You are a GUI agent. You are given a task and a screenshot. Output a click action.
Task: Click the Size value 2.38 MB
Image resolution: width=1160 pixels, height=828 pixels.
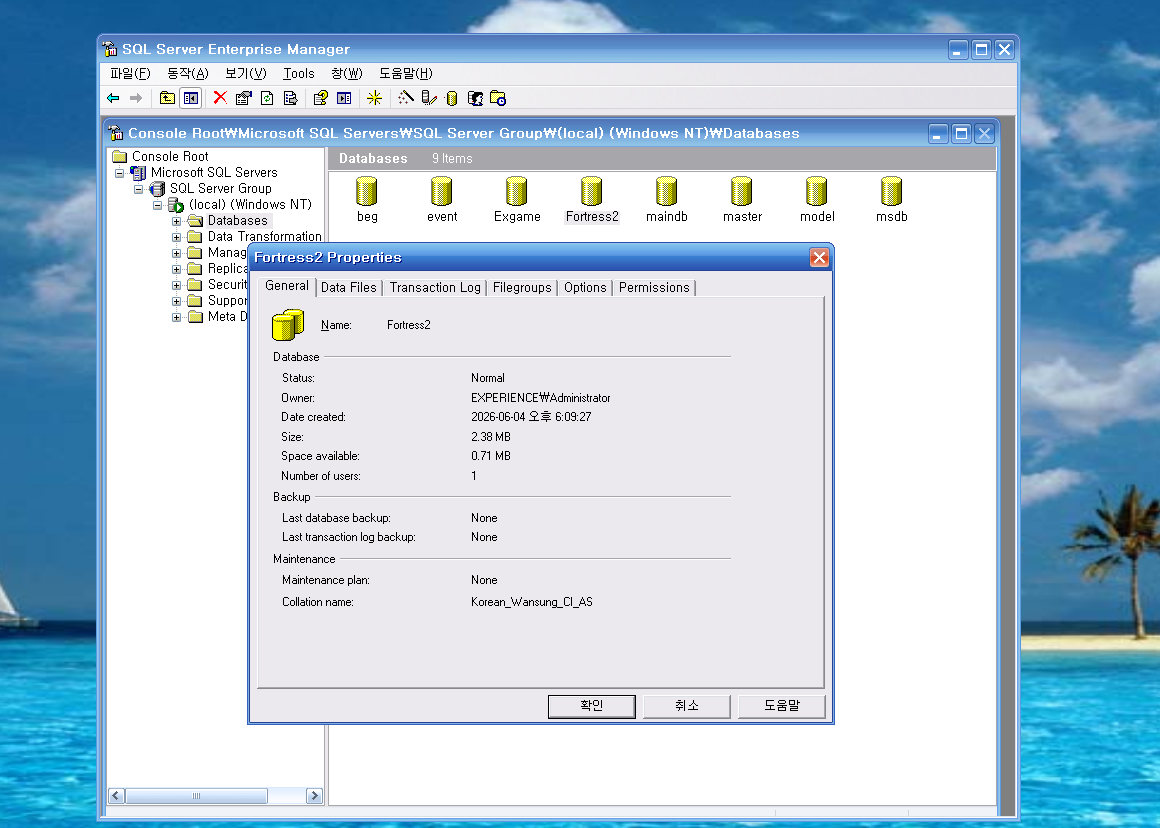[x=491, y=437]
